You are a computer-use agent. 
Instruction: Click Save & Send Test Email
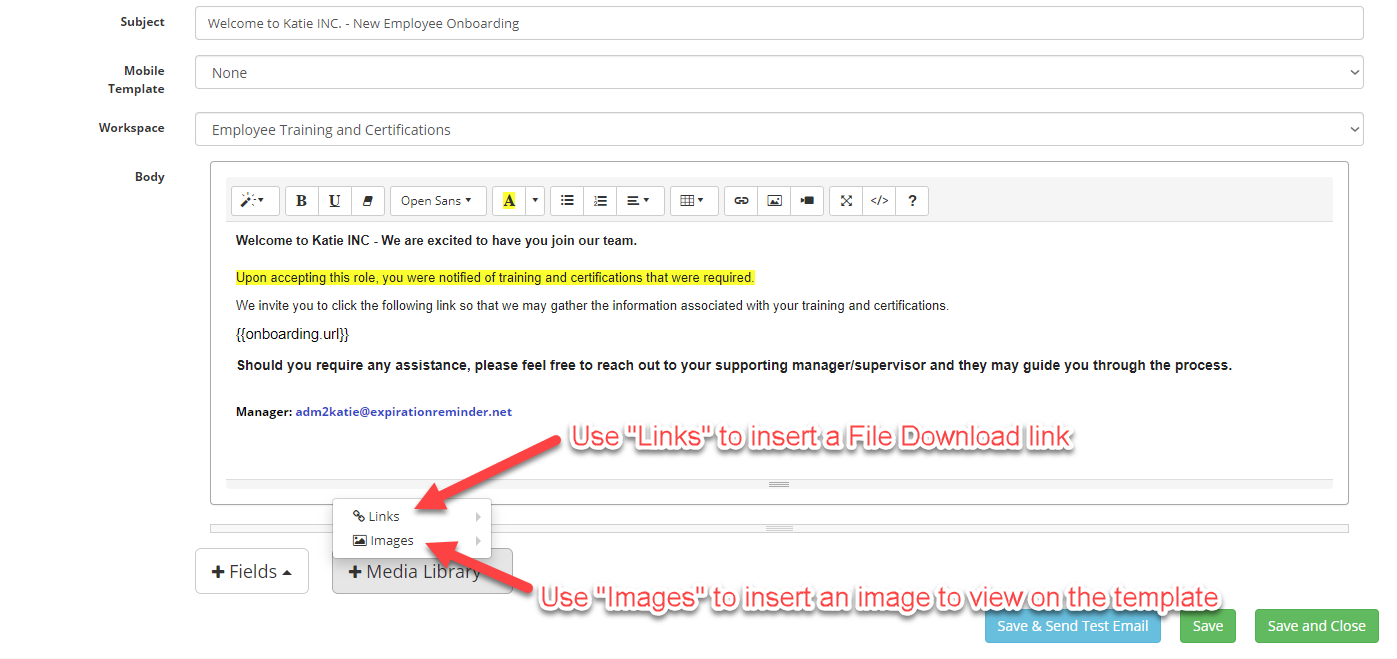click(1073, 626)
